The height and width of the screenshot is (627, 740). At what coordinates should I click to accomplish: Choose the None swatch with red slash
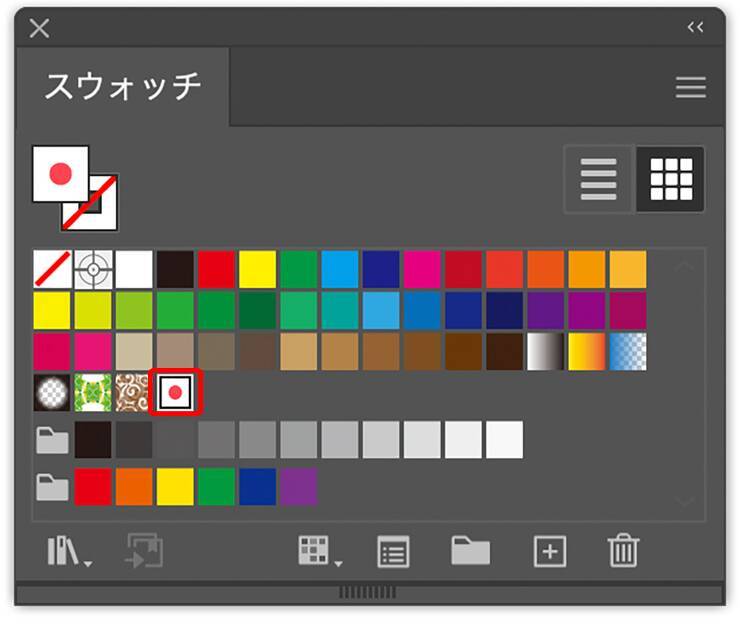coord(52,269)
